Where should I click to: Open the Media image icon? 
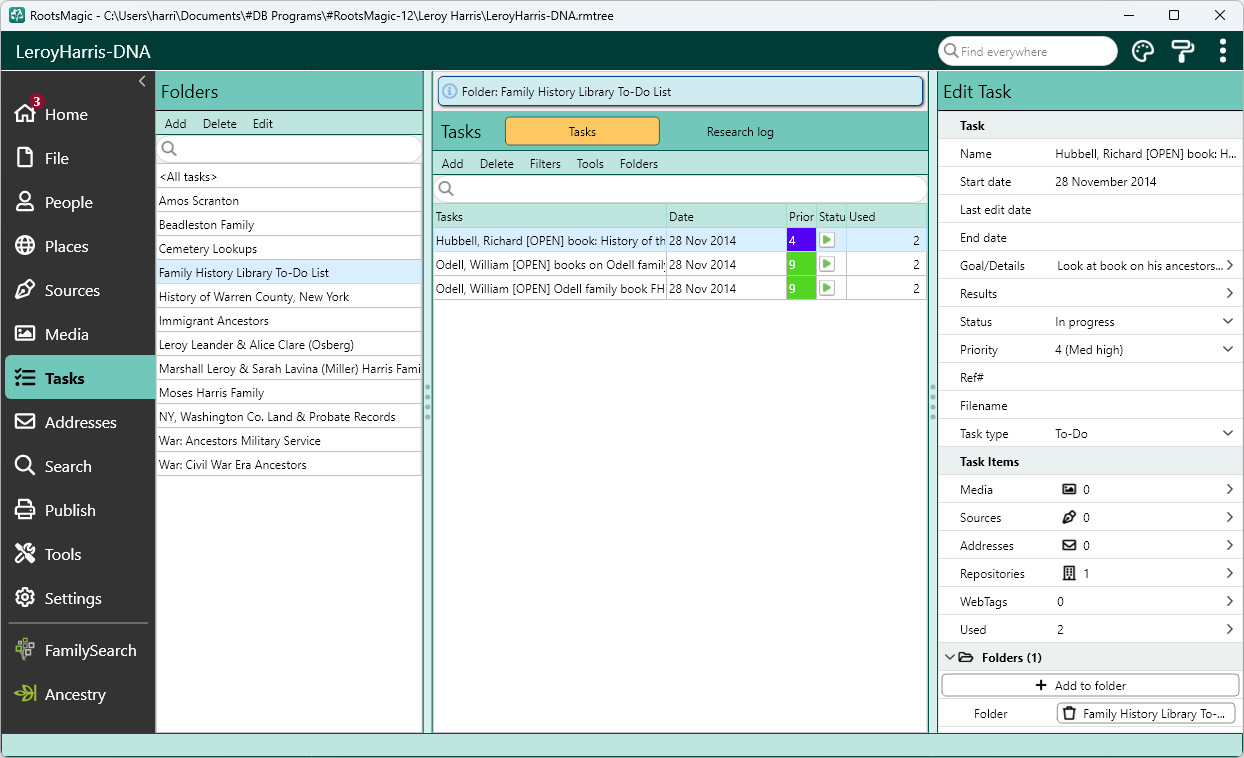point(25,334)
